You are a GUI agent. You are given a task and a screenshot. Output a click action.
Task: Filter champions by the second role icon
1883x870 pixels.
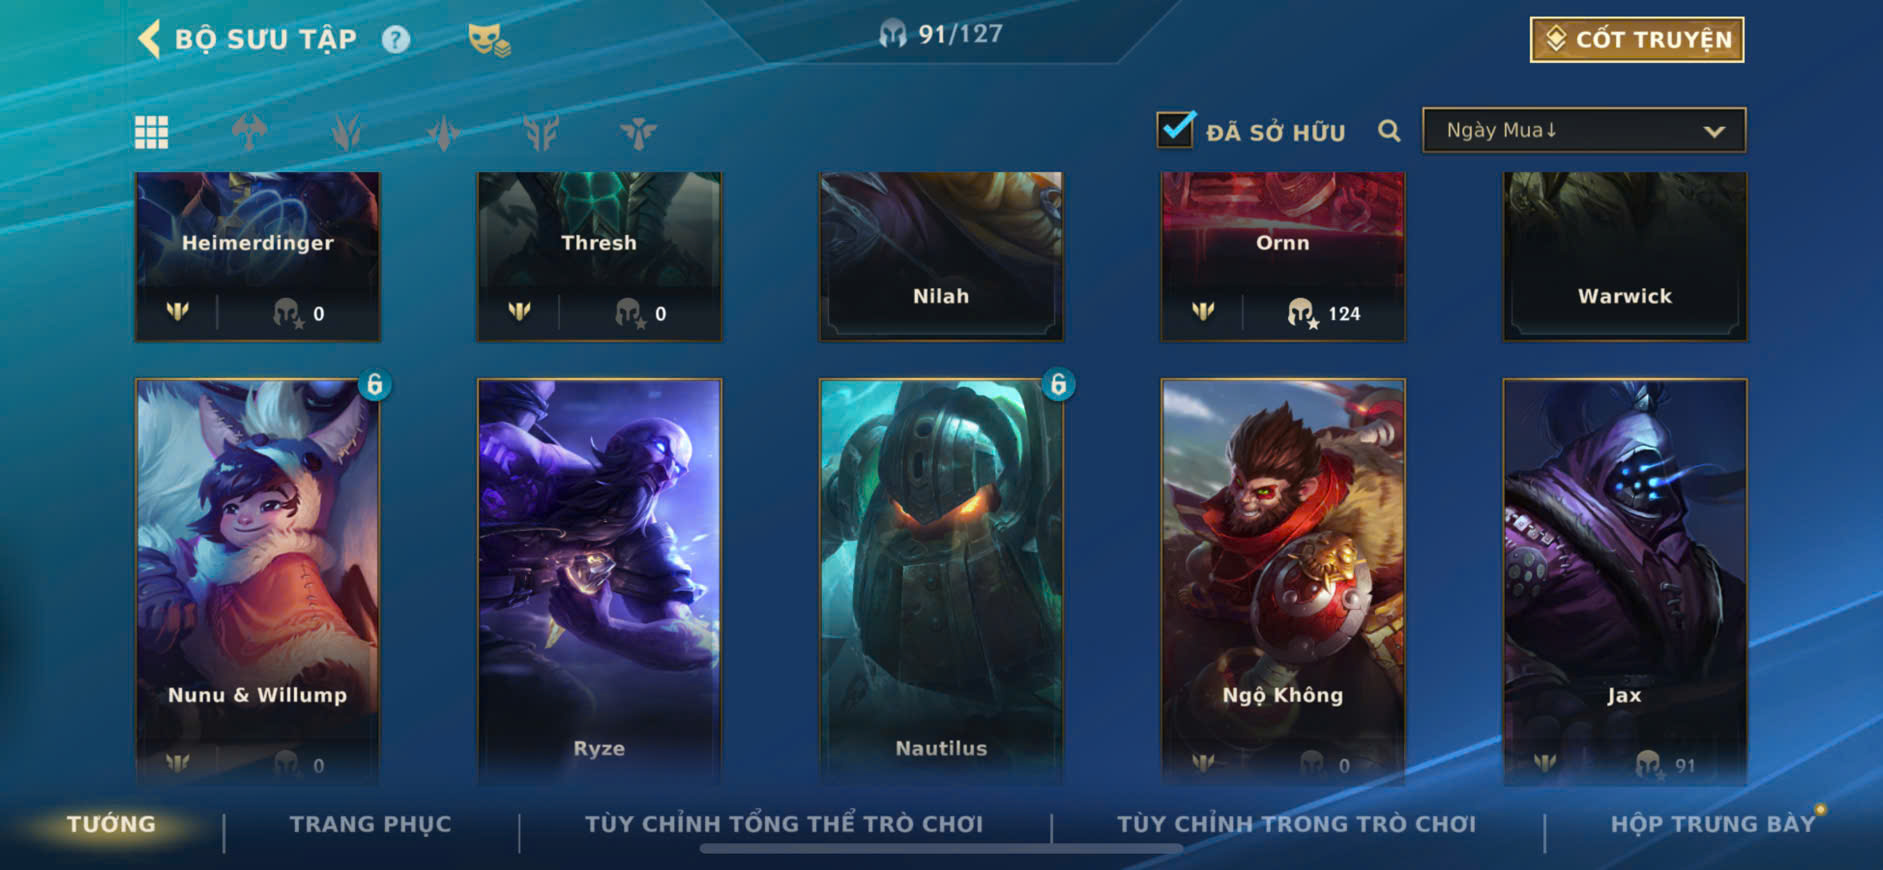coord(346,131)
